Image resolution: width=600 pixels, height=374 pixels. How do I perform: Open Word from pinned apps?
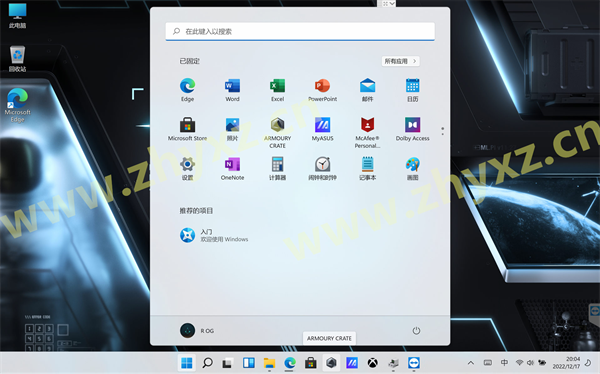232,90
